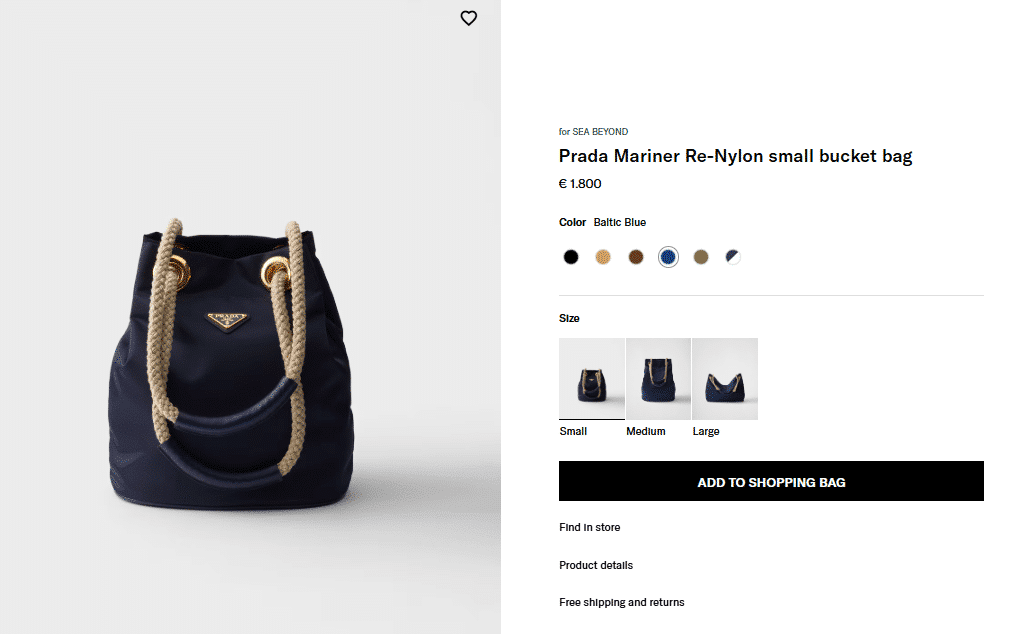
Task: Click the Small size label
Action: click(573, 432)
